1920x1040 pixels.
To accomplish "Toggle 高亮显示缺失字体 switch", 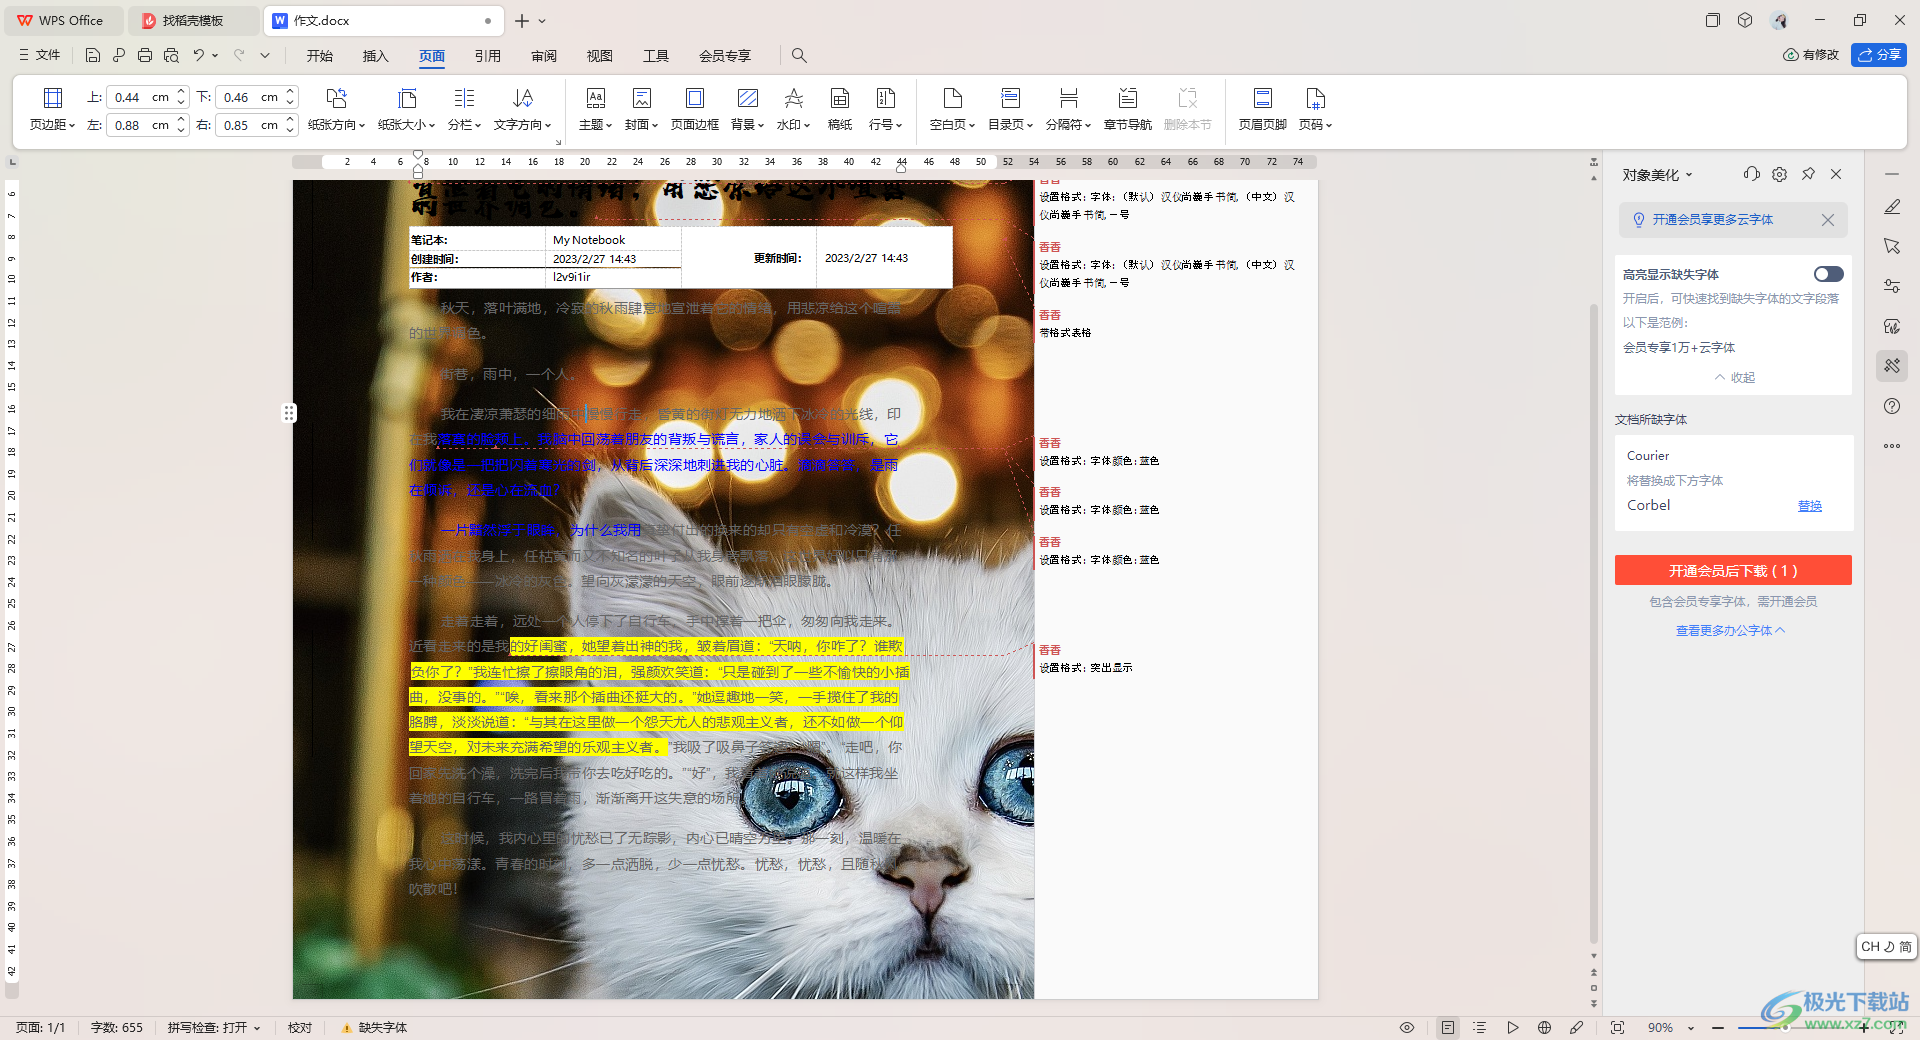I will pos(1828,274).
